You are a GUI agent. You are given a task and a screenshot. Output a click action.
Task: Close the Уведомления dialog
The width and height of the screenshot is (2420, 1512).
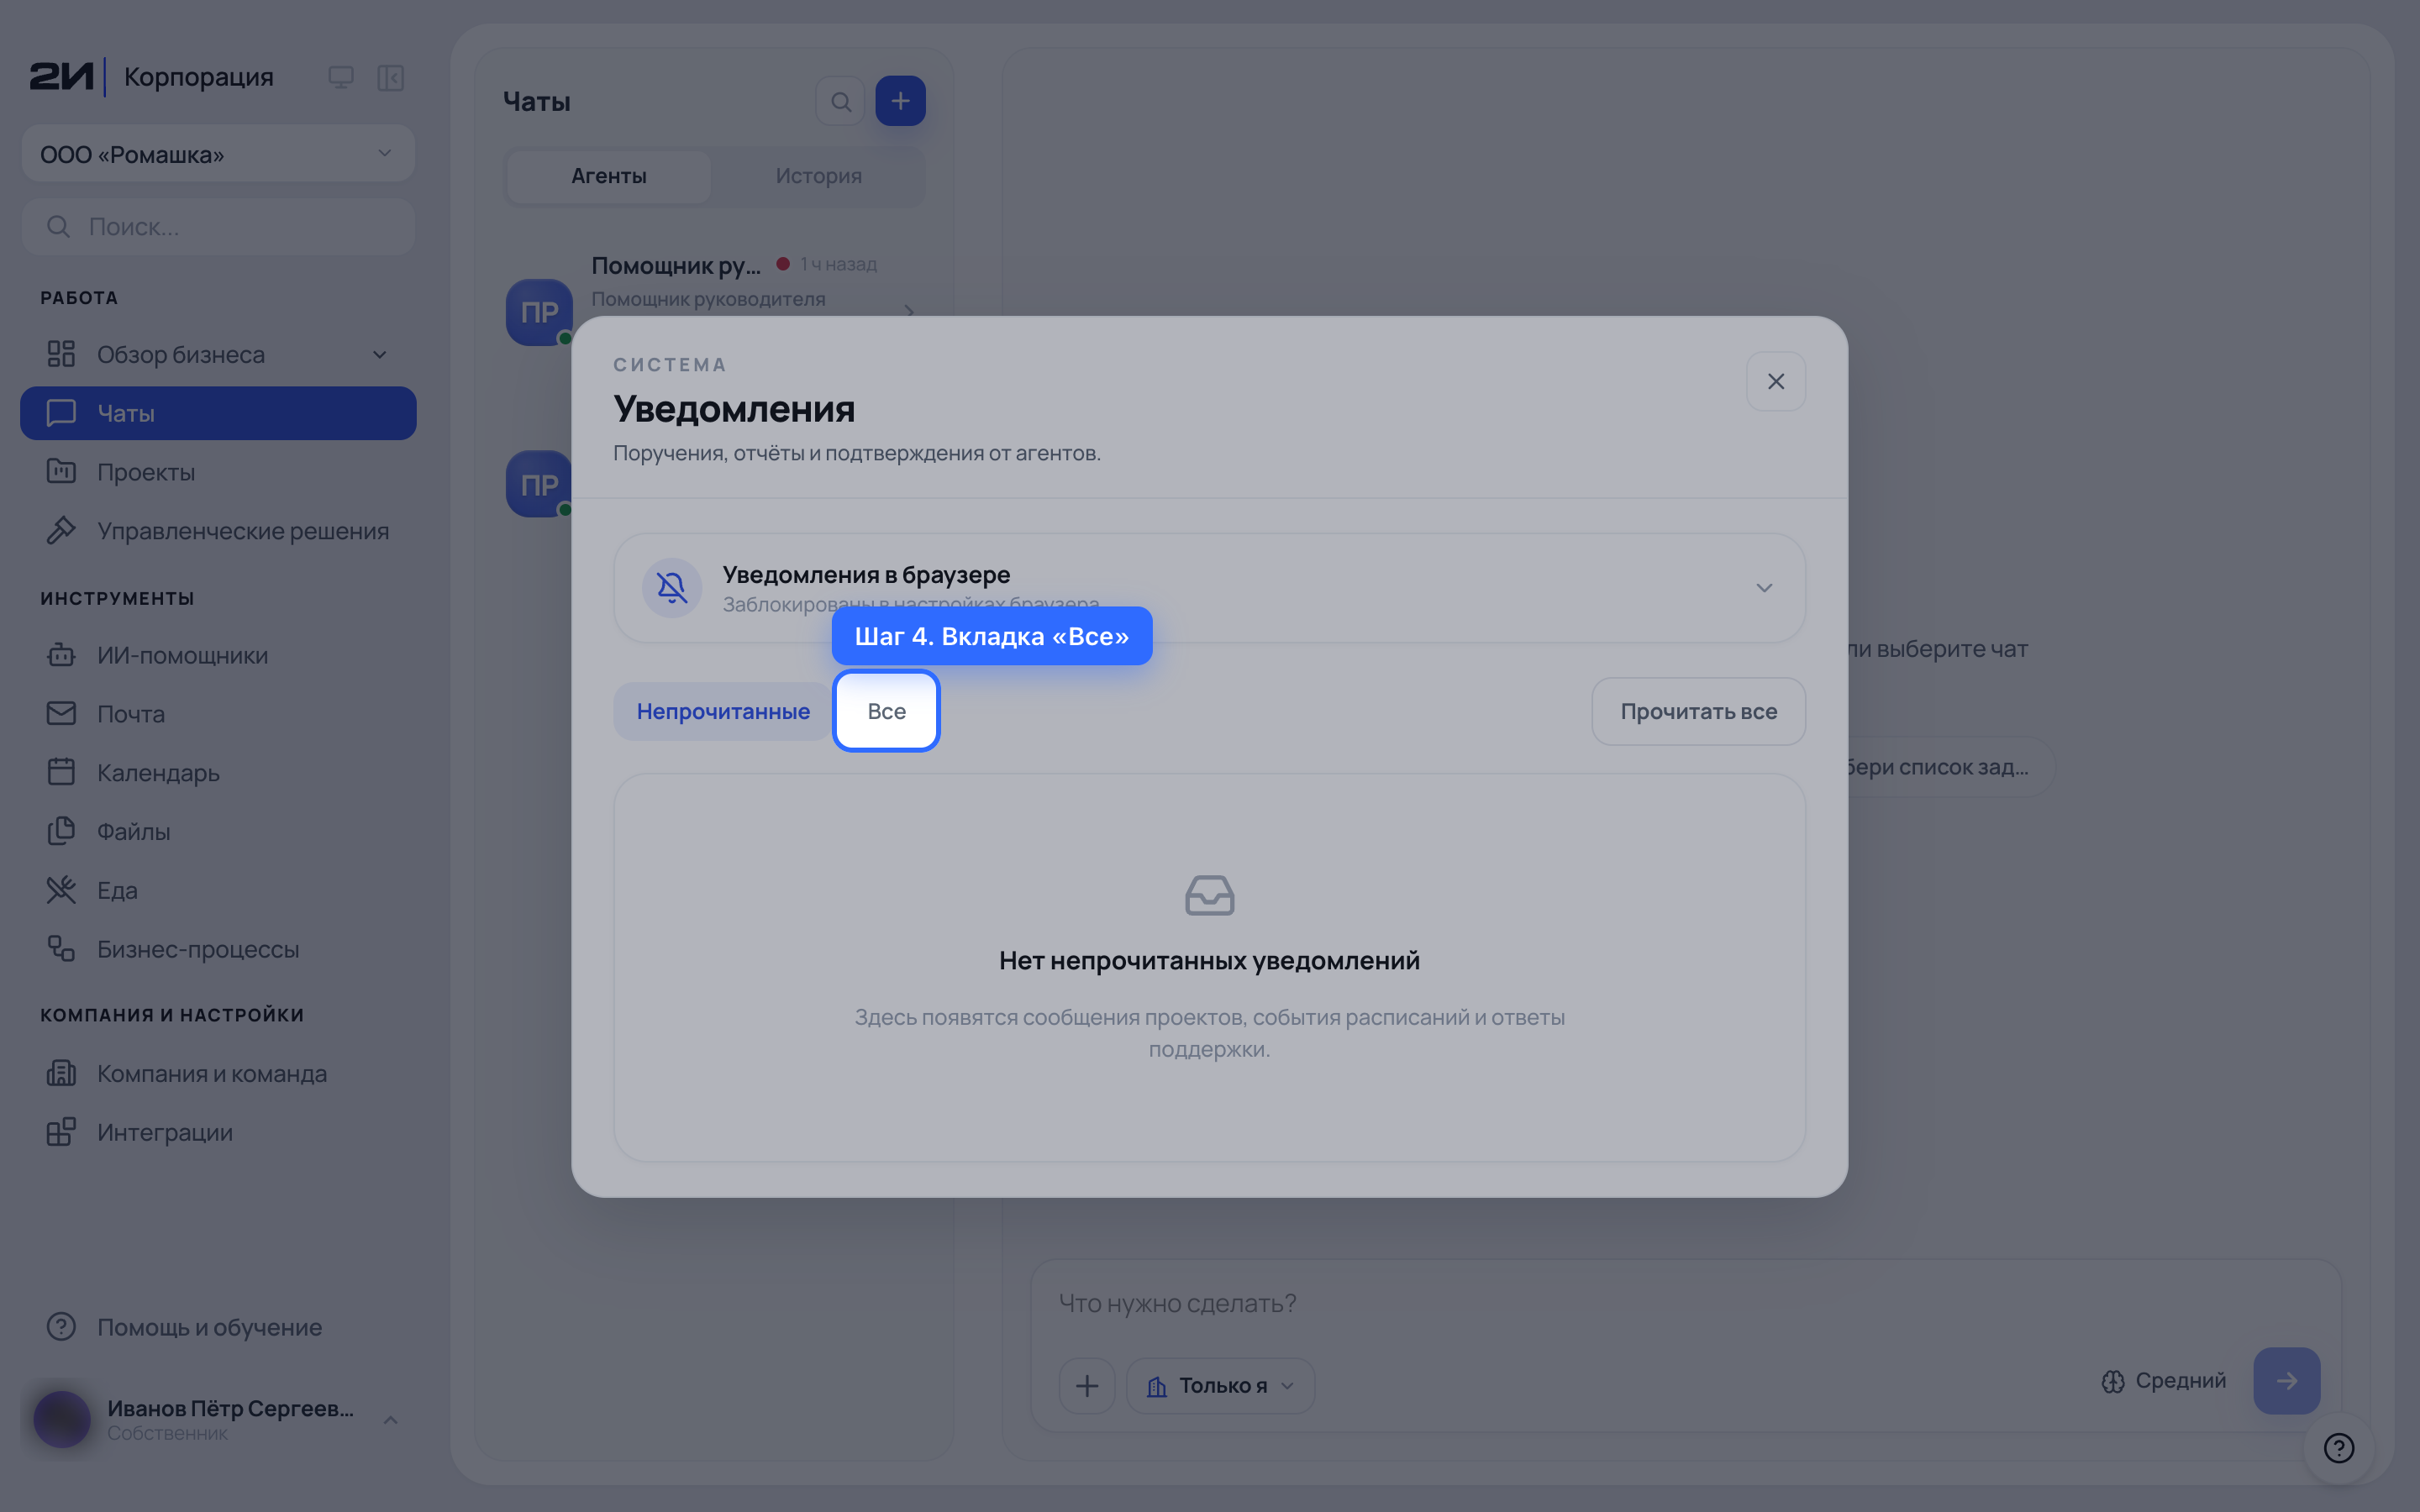tap(1775, 381)
